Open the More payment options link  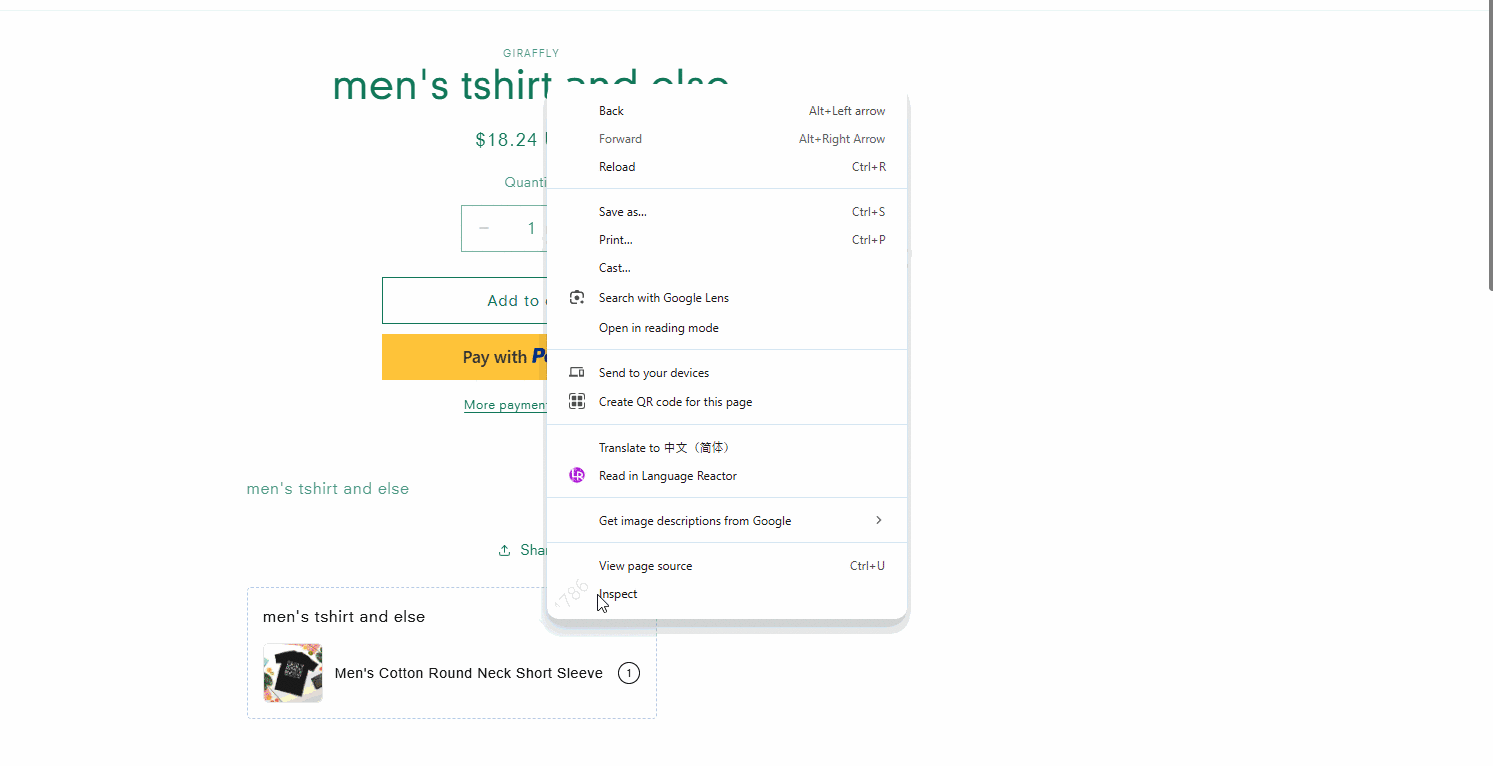point(506,405)
